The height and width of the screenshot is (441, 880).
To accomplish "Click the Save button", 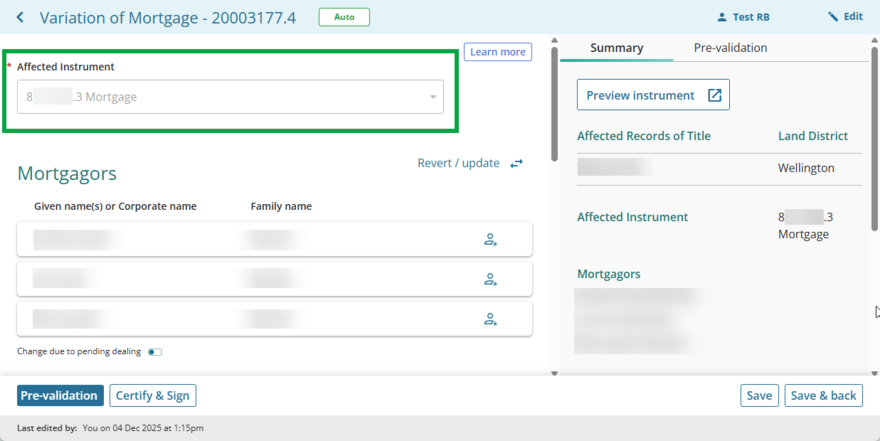I will [x=759, y=396].
